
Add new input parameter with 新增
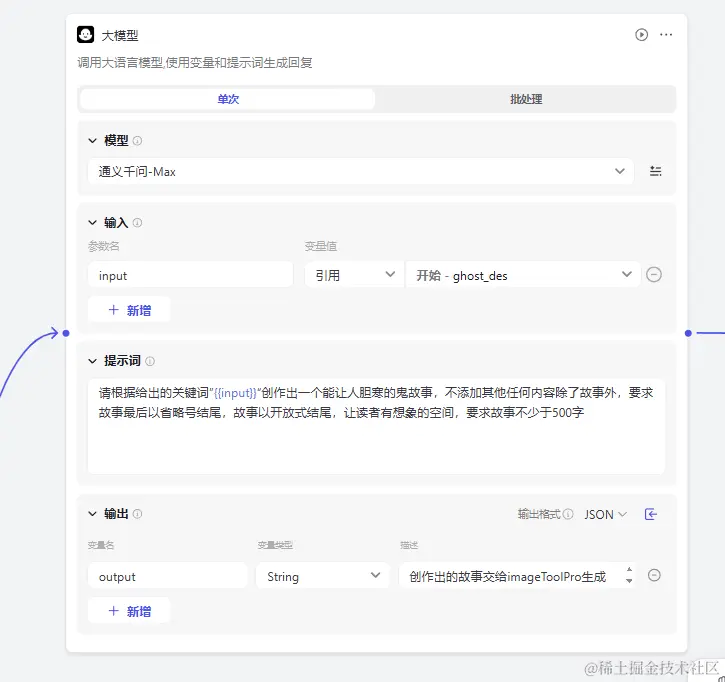(129, 310)
